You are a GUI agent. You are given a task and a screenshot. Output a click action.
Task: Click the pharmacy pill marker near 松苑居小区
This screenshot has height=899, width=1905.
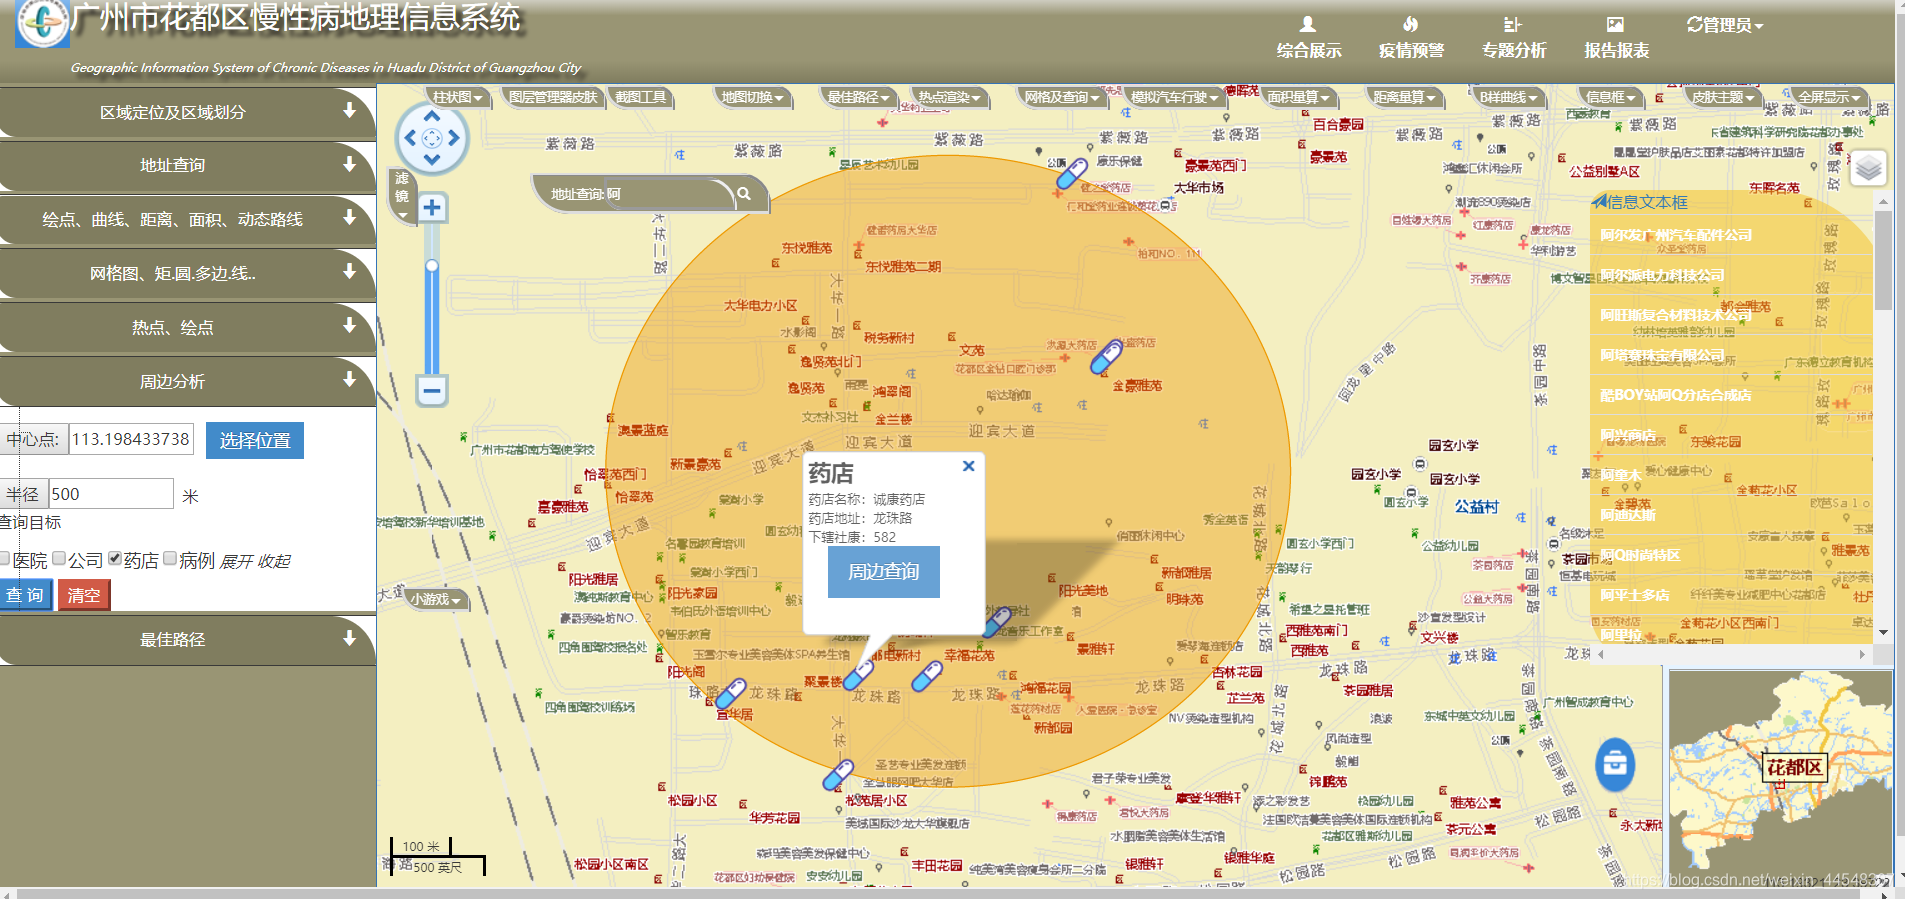point(838,774)
